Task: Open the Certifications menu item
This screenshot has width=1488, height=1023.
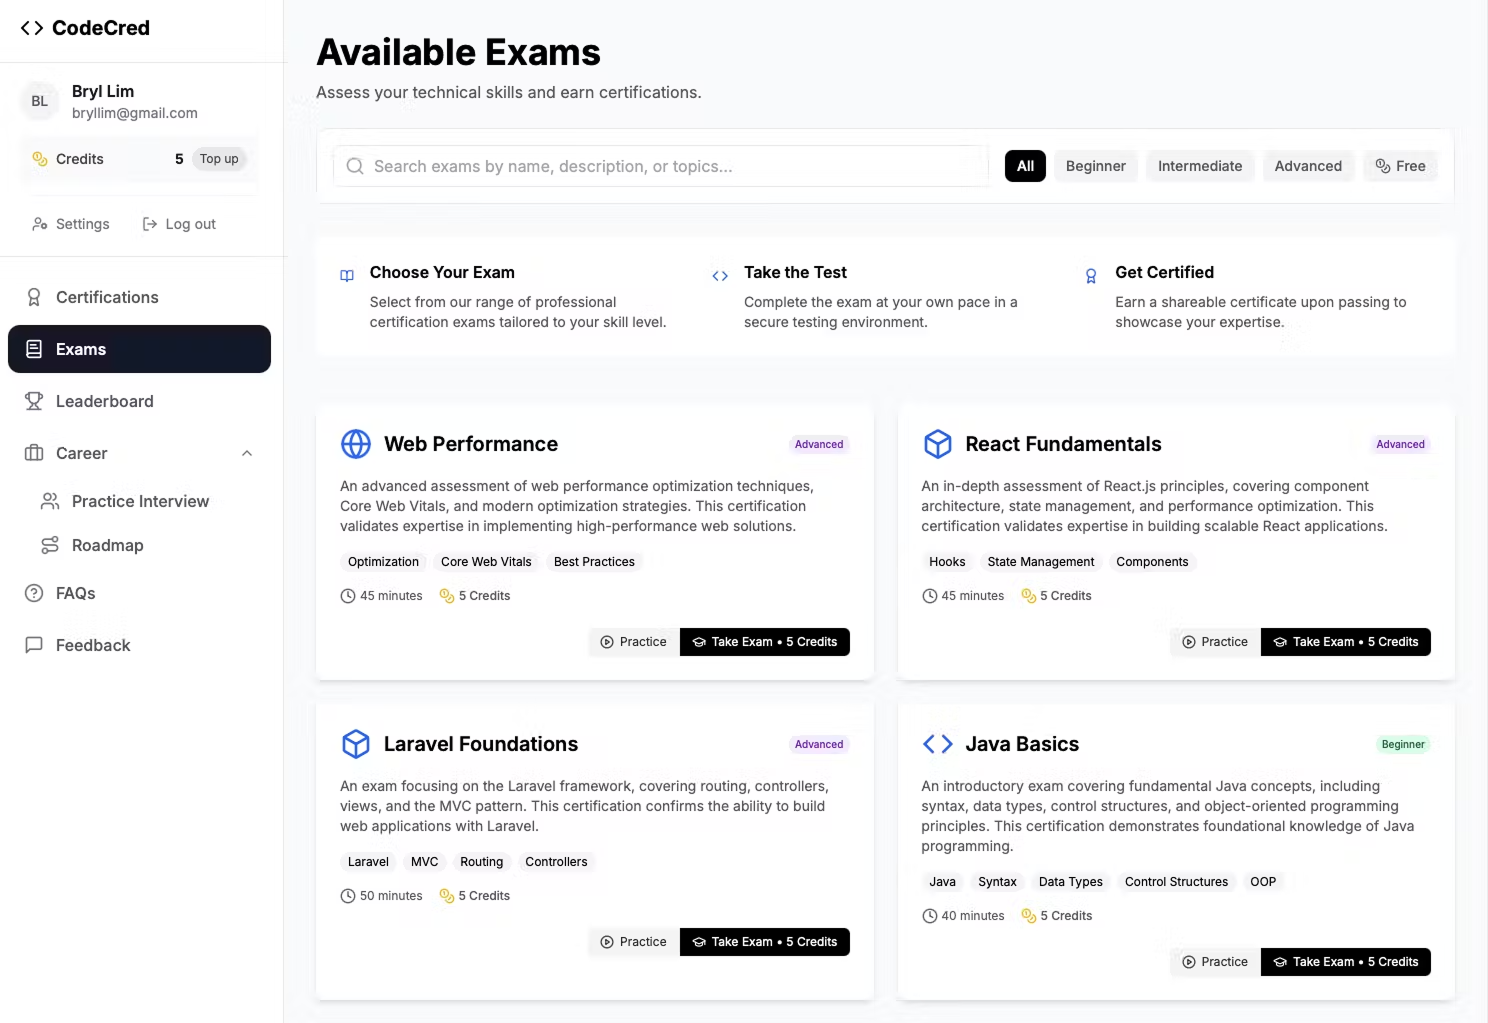Action: 107,297
